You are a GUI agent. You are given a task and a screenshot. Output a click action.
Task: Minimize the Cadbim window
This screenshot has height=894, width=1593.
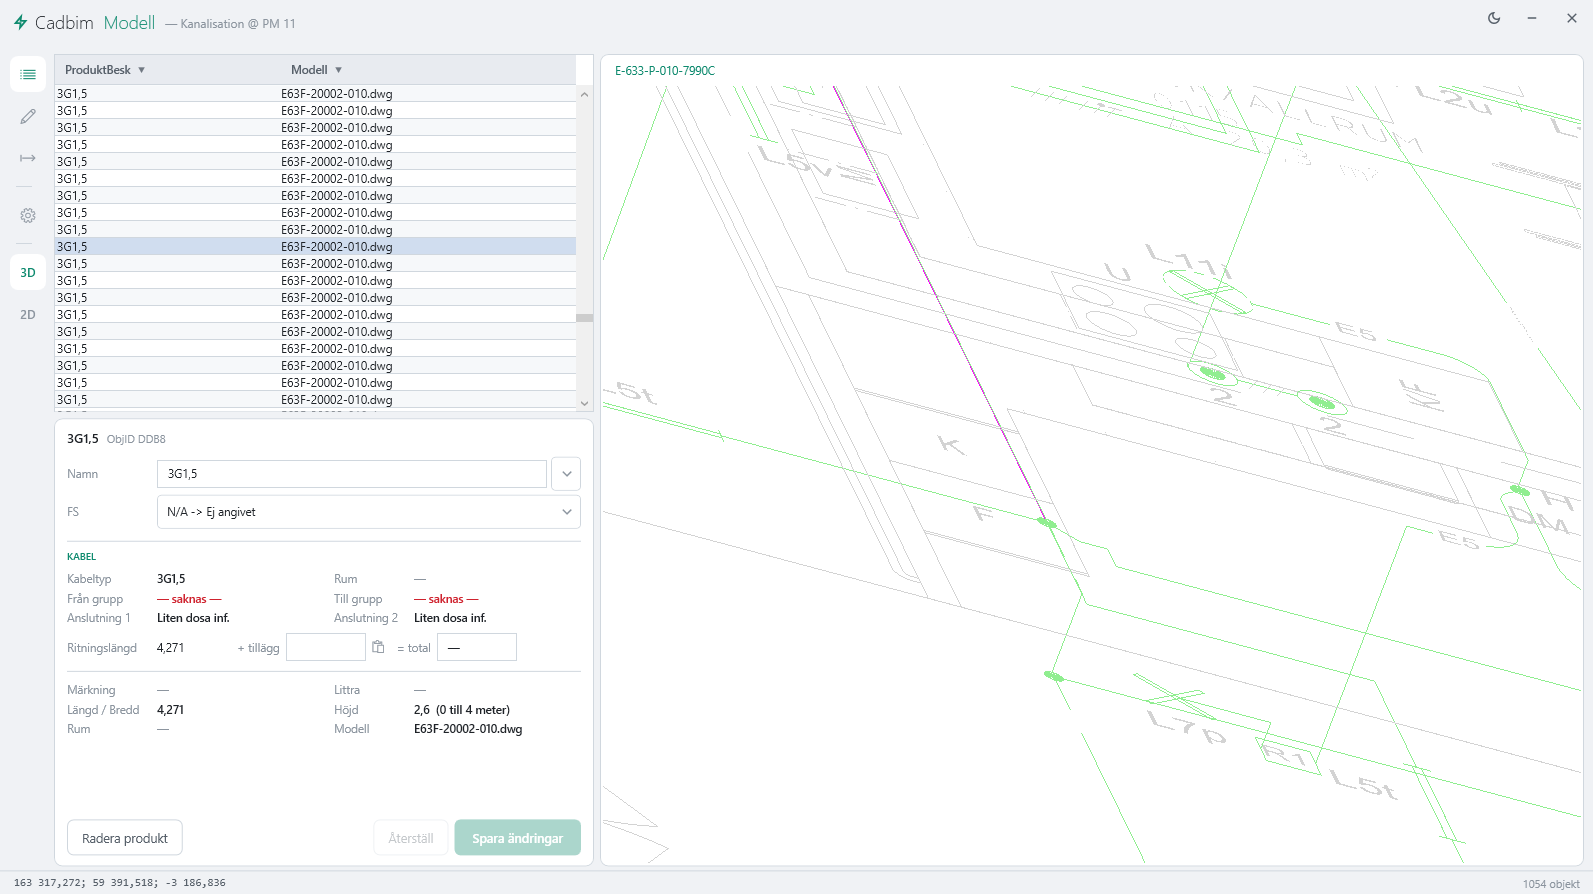(x=1531, y=18)
